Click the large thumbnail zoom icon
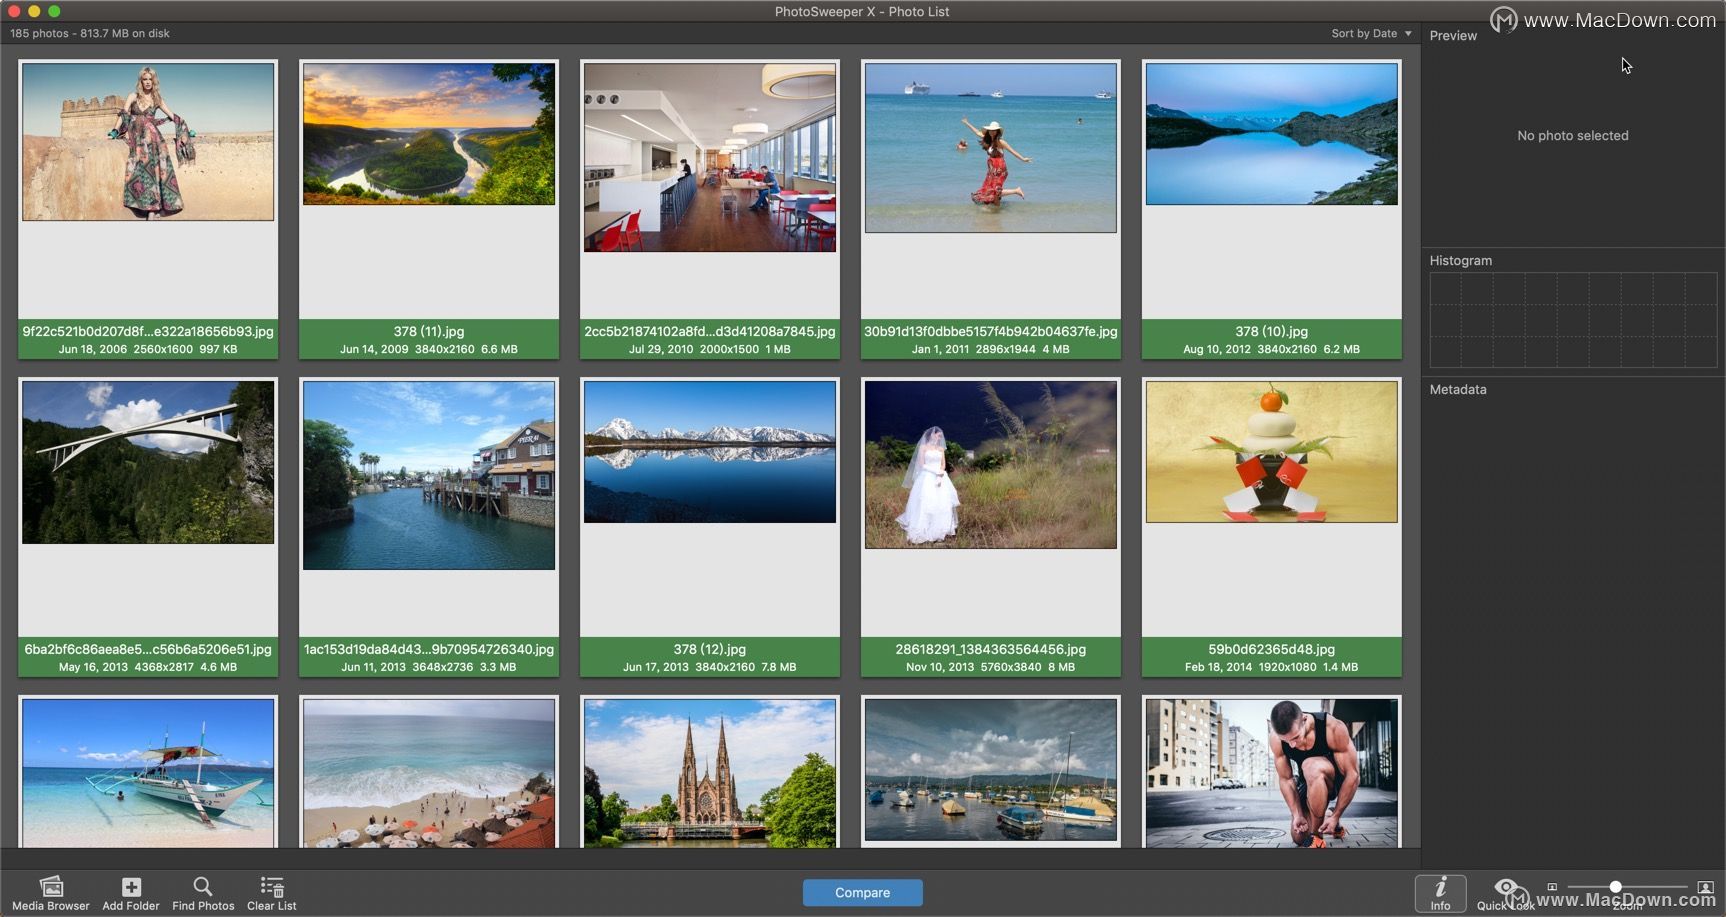This screenshot has width=1726, height=917. point(1706,887)
